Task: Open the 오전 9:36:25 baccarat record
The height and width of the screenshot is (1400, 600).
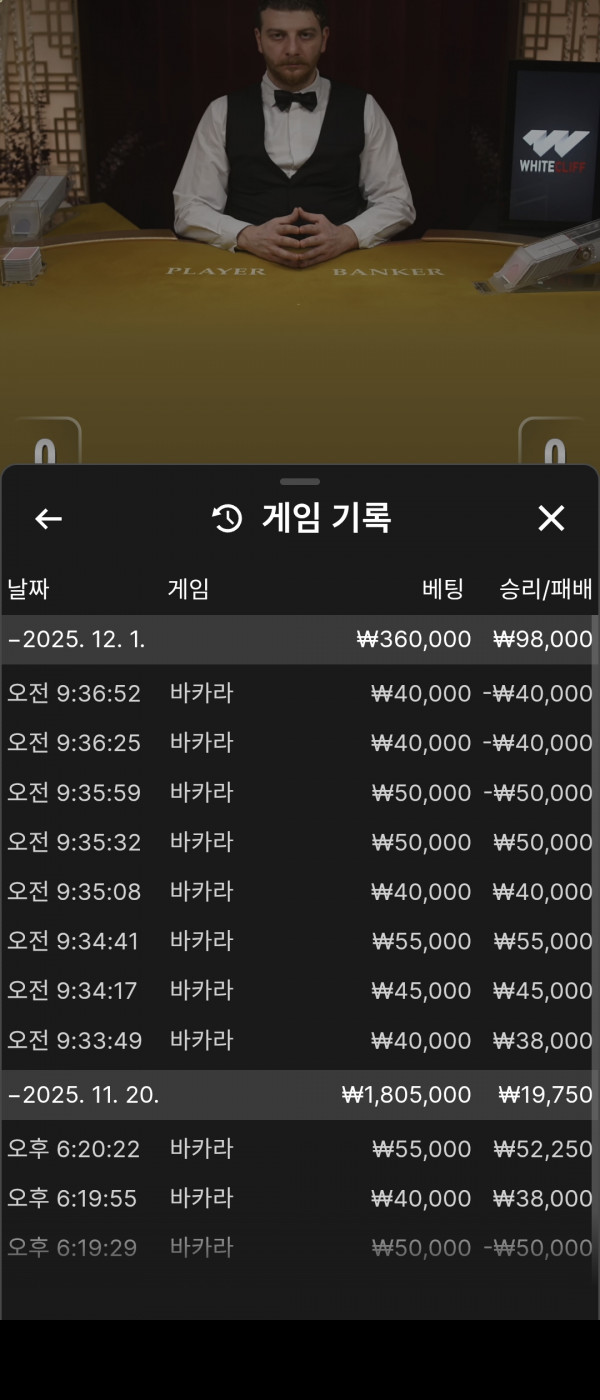Action: pos(300,743)
